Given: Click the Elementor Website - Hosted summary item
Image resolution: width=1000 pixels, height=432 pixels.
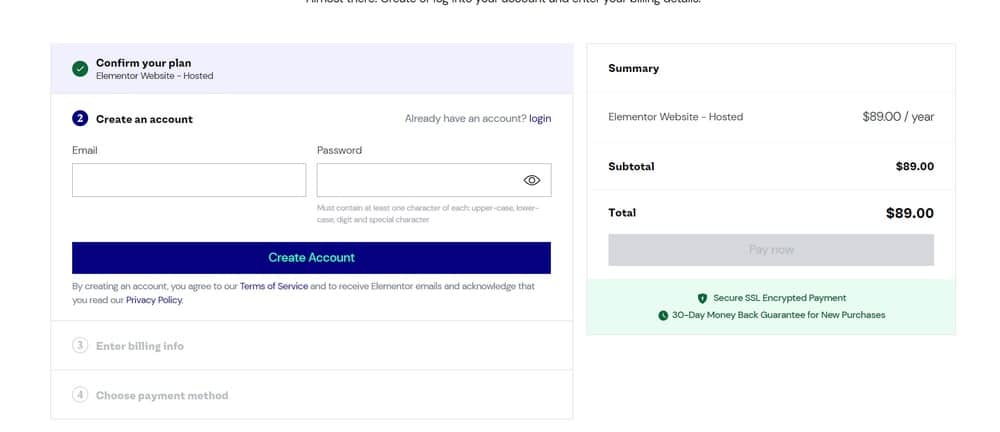Looking at the screenshot, I should click(675, 117).
